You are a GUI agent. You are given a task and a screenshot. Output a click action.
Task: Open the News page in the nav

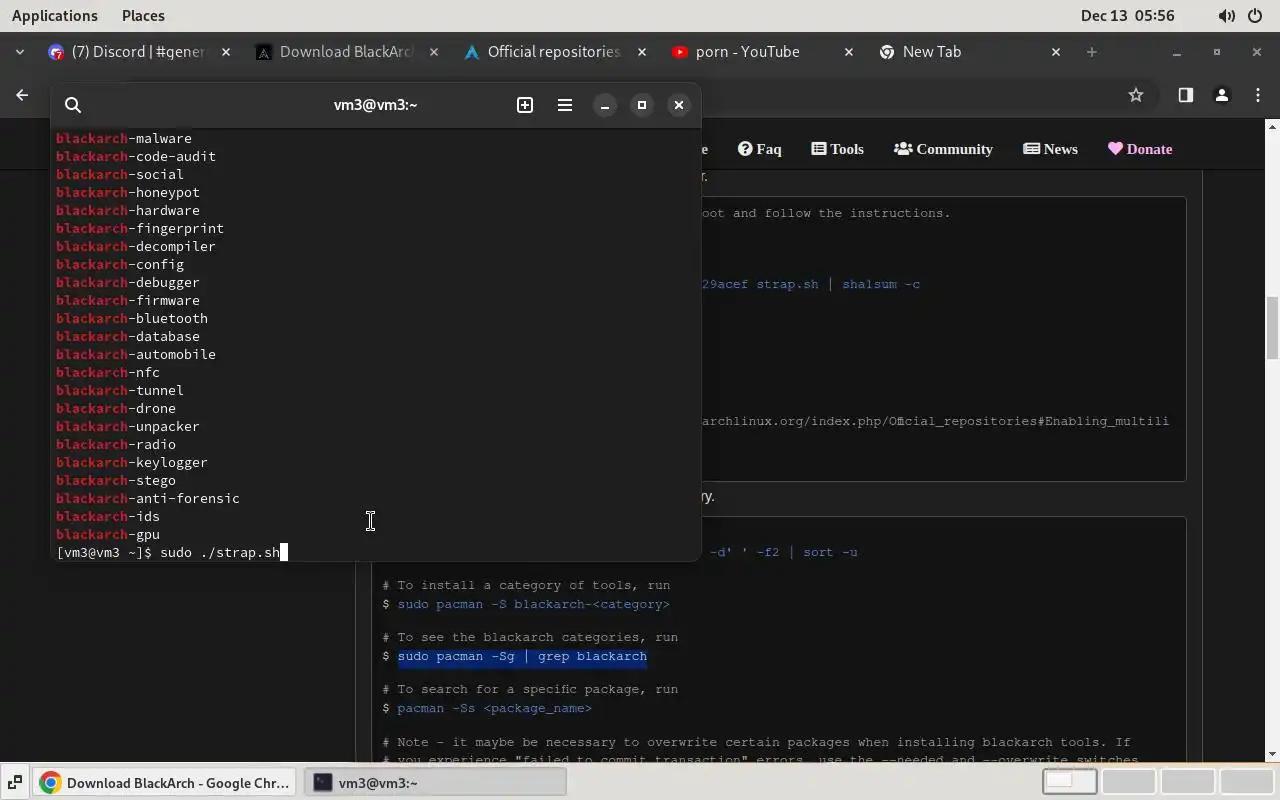pyautogui.click(x=1051, y=149)
